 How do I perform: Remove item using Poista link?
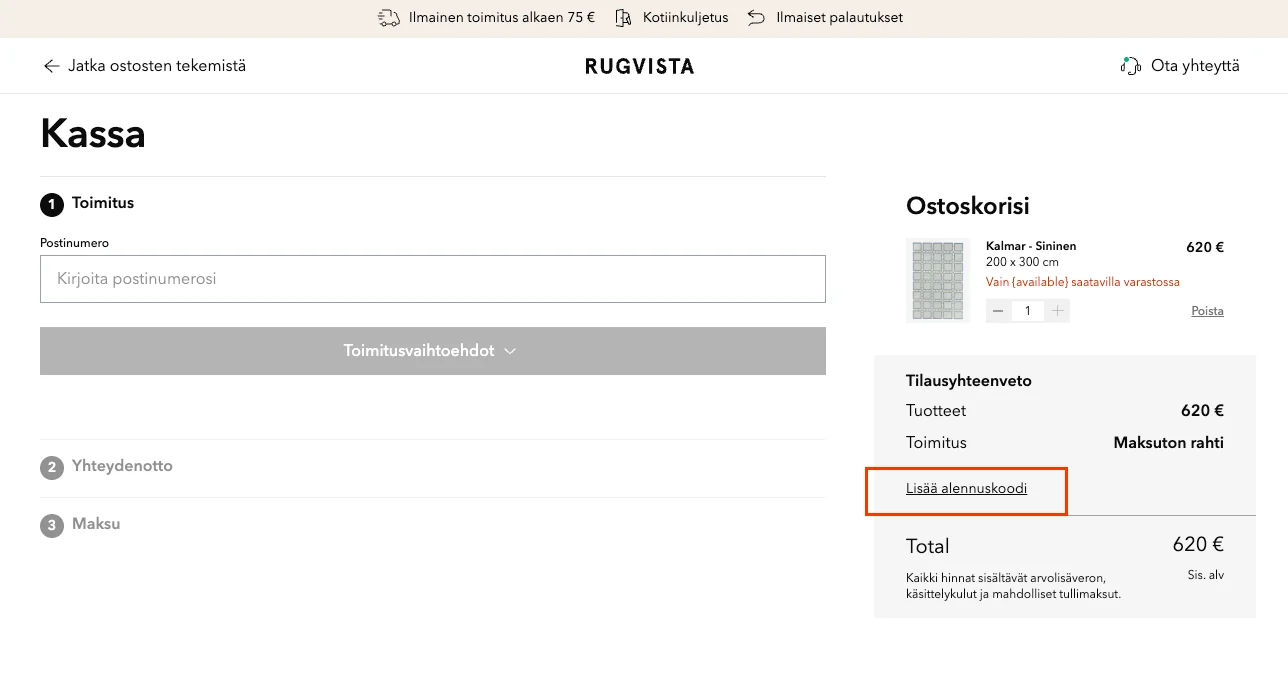[1207, 311]
